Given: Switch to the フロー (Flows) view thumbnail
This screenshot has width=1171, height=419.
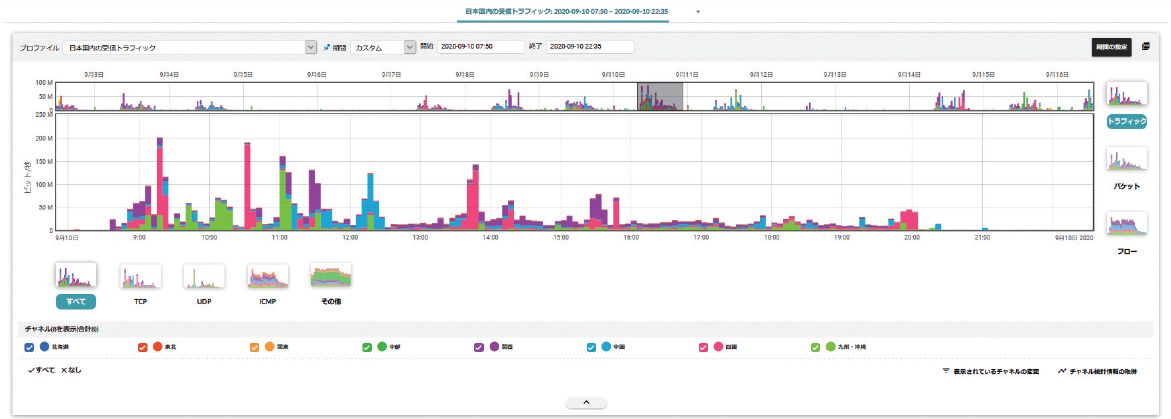Looking at the screenshot, I should pos(1127,226).
